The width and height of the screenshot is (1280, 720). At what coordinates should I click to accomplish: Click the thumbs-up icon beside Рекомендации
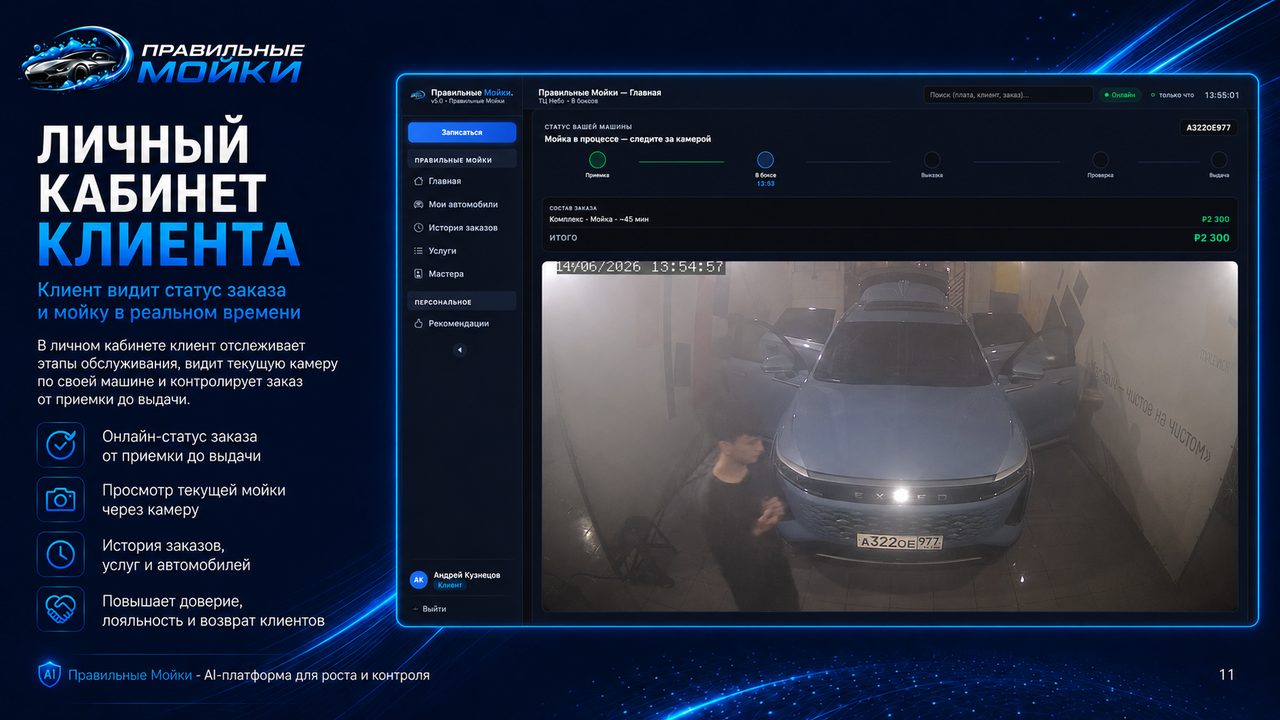tap(419, 324)
